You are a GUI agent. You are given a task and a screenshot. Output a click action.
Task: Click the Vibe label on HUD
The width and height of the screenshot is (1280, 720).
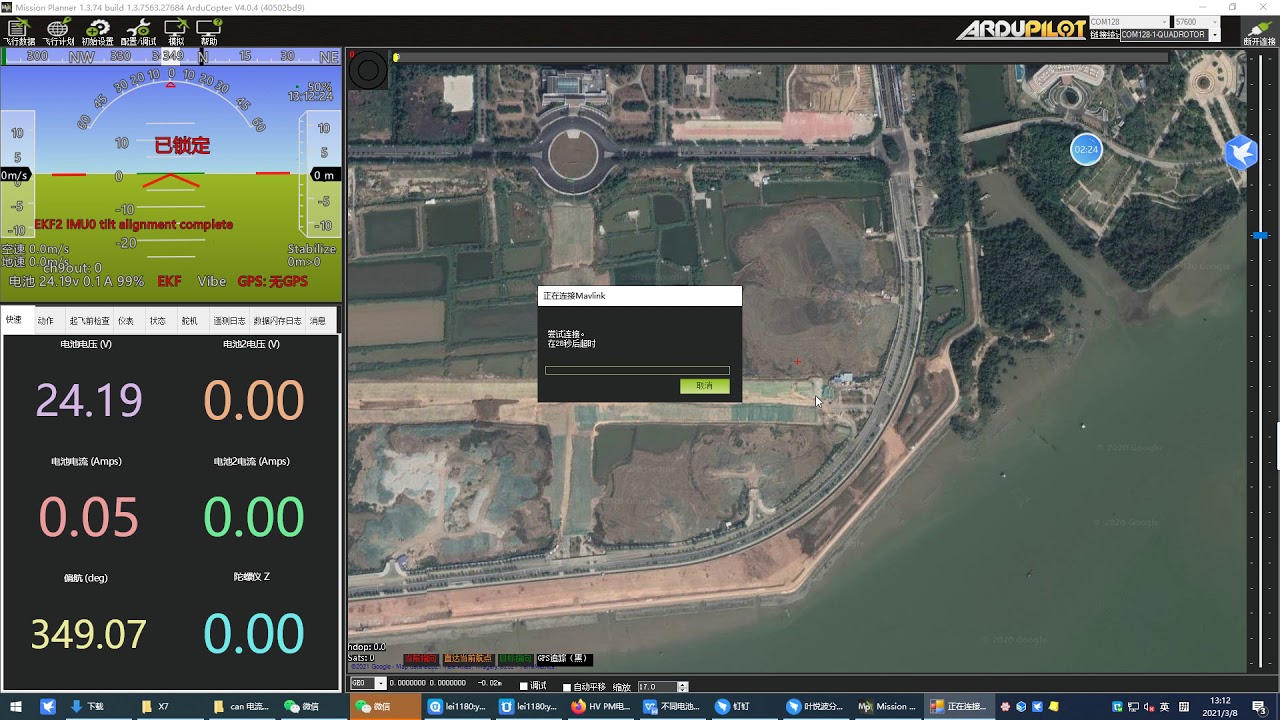(x=212, y=282)
